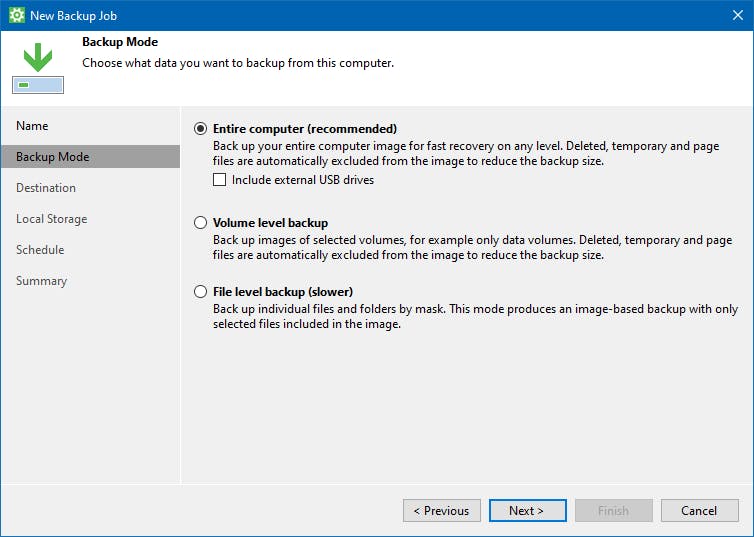754x537 pixels.
Task: Enable Include external USB drives checkbox
Action: pyautogui.click(x=220, y=181)
